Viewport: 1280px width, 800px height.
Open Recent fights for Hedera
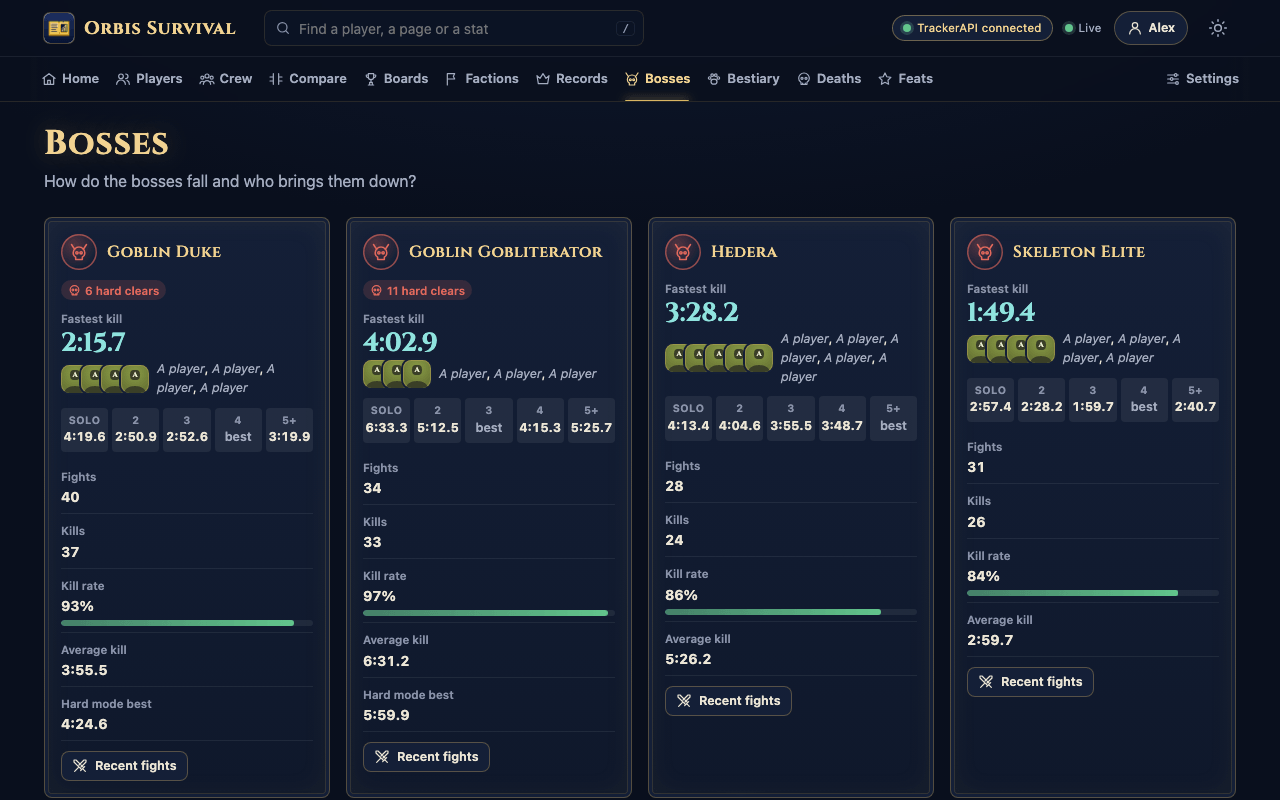[728, 701]
